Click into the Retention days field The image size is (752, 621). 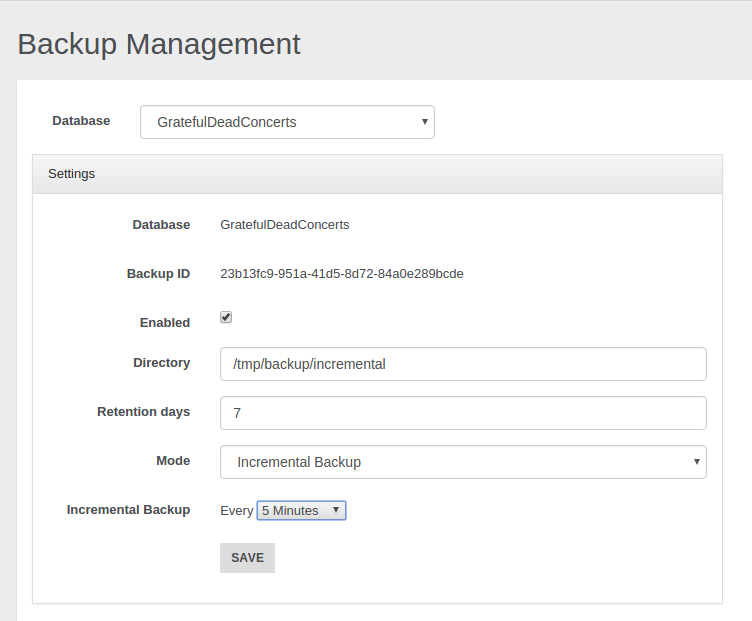[x=462, y=413]
